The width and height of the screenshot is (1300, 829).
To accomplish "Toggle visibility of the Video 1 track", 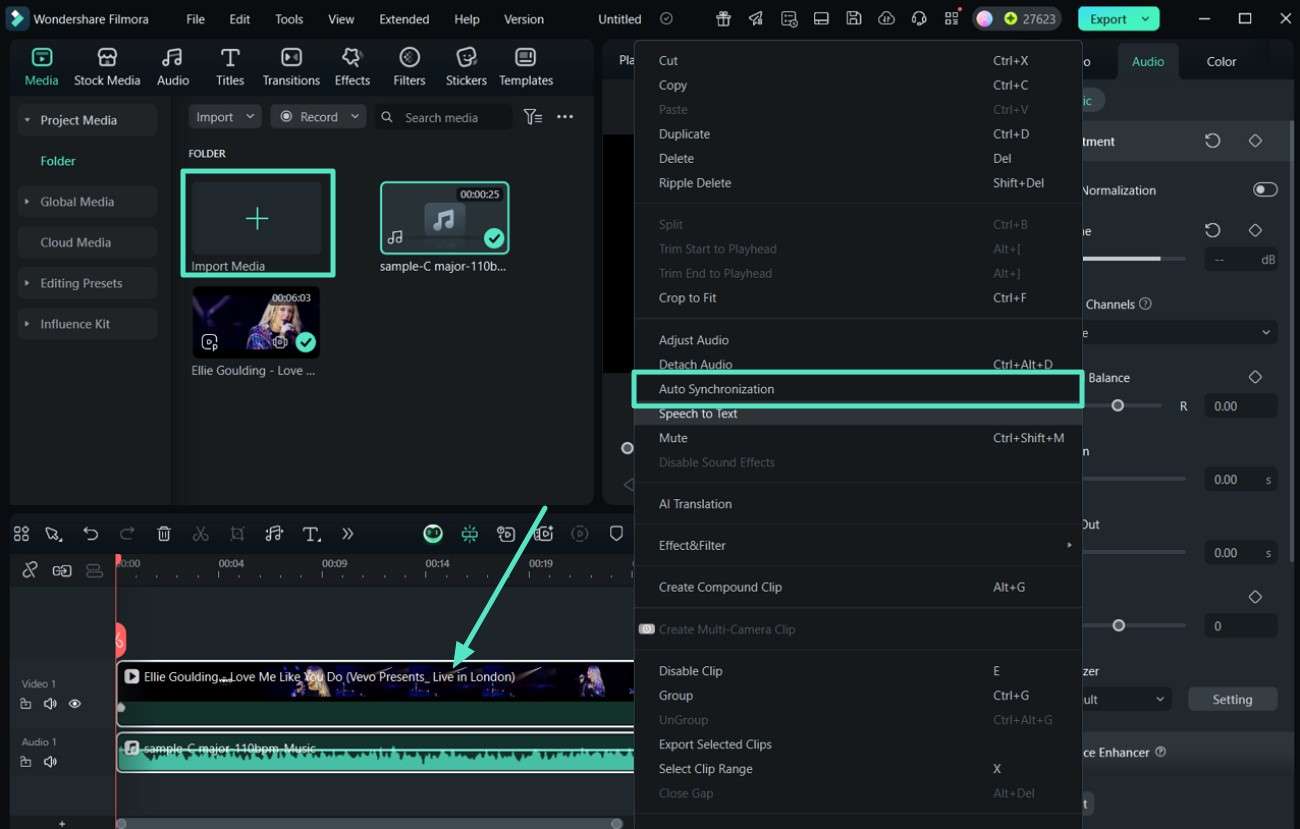I will [x=75, y=704].
